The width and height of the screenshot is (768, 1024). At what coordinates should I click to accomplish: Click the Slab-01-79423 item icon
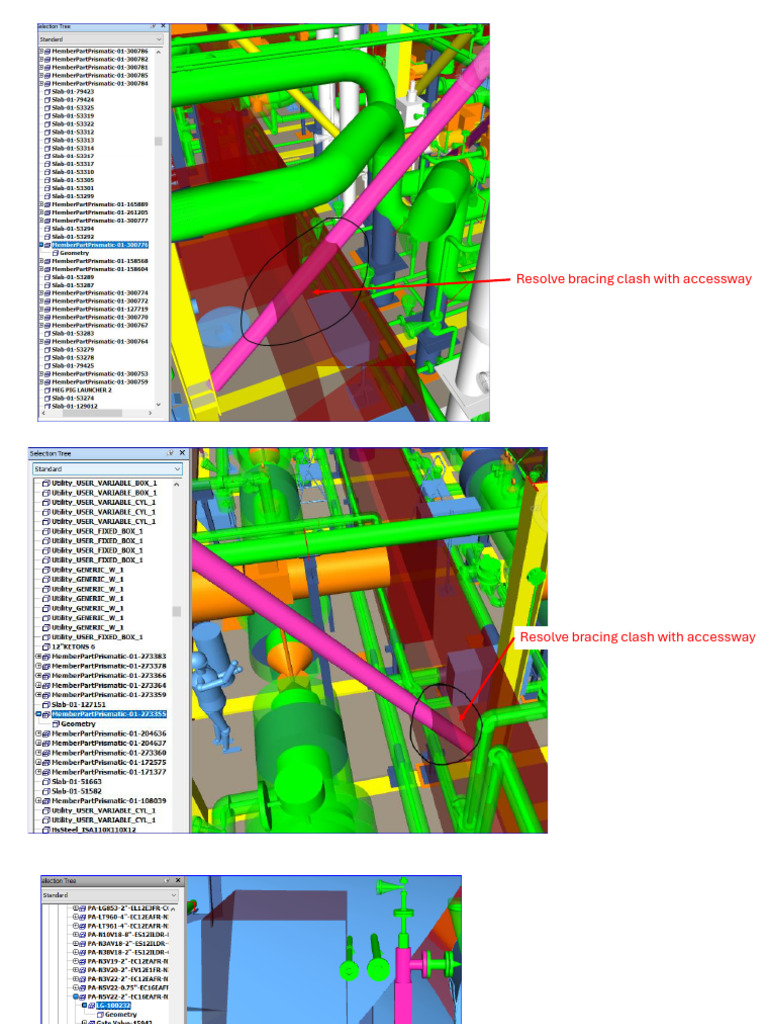47,92
